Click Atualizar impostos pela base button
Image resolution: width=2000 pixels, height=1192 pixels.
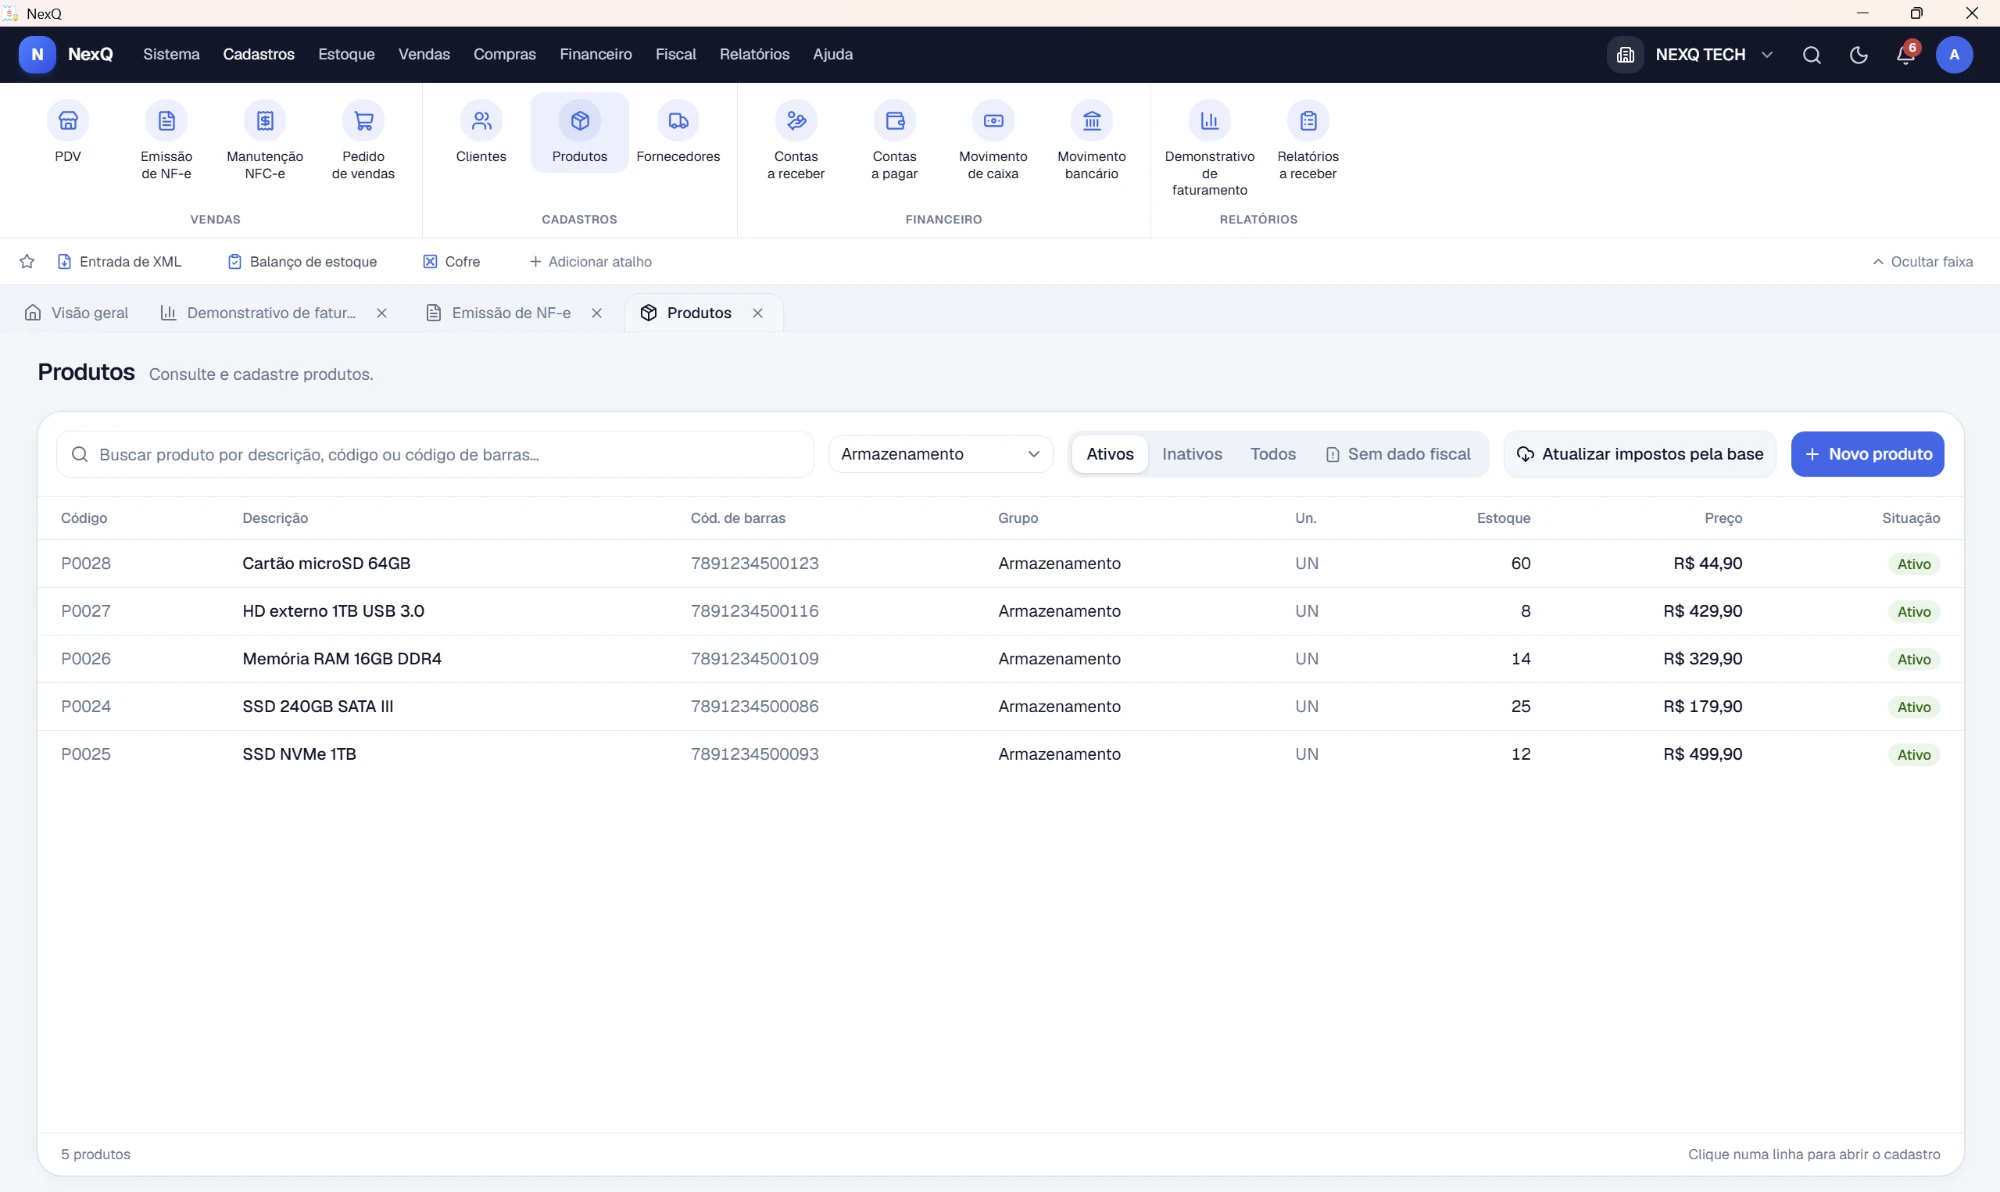coord(1640,454)
